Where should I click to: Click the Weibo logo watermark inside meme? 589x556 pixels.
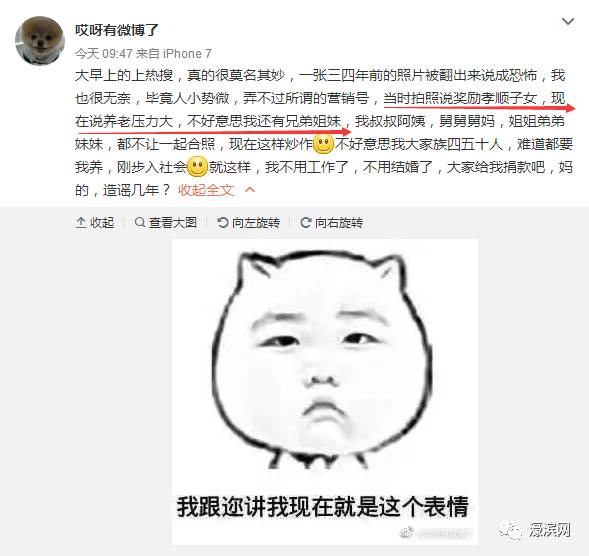coord(407,532)
